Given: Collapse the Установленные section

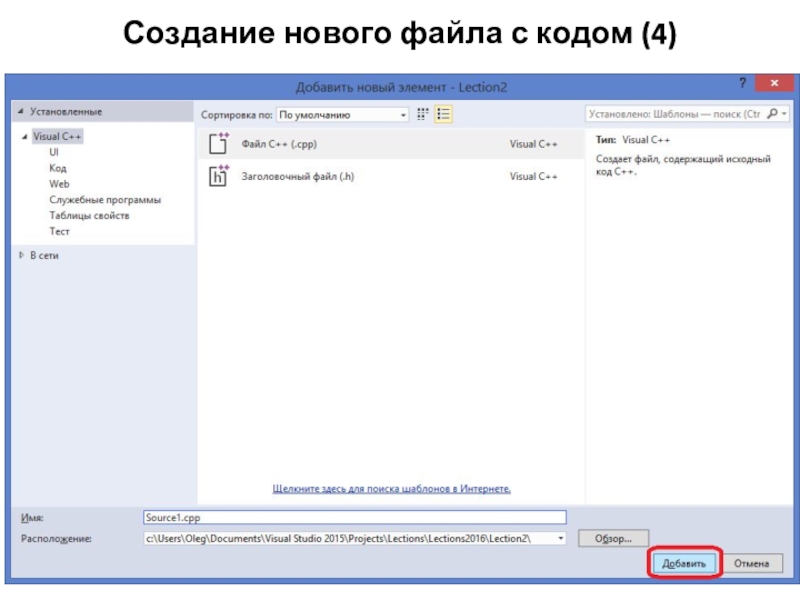Looking at the screenshot, I should point(20,111).
